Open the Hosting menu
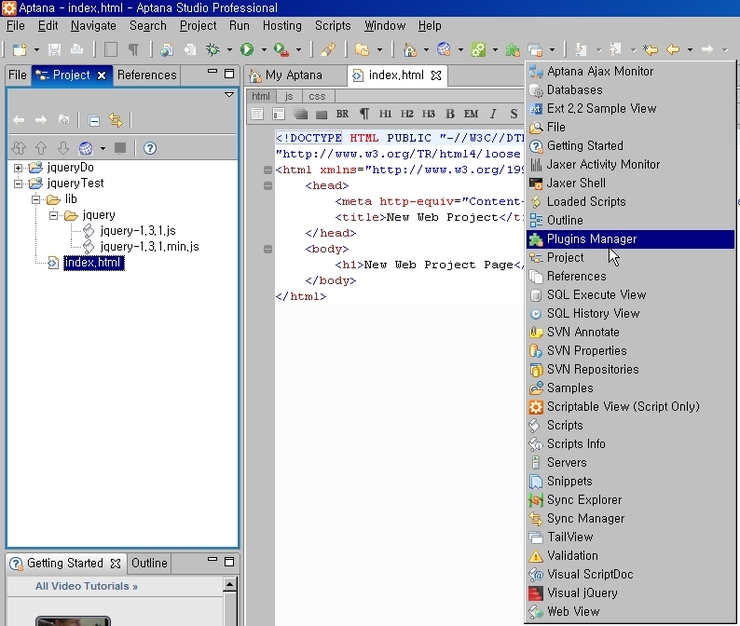 (x=282, y=25)
